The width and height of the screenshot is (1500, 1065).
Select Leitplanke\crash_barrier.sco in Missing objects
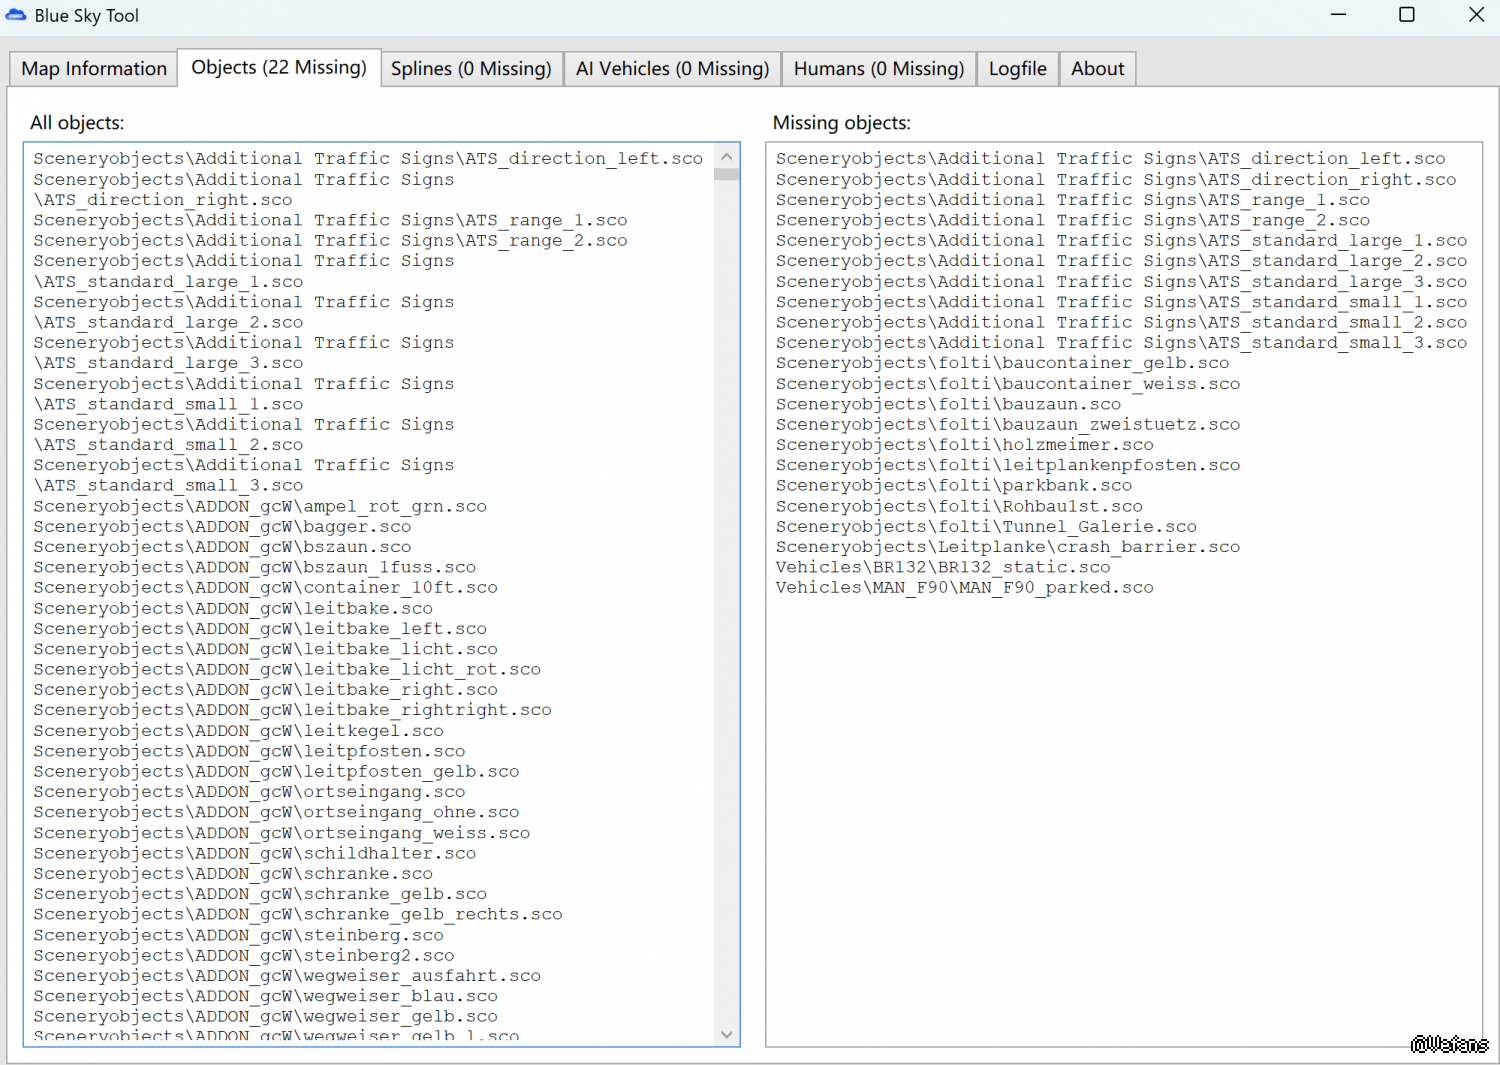pos(1007,547)
